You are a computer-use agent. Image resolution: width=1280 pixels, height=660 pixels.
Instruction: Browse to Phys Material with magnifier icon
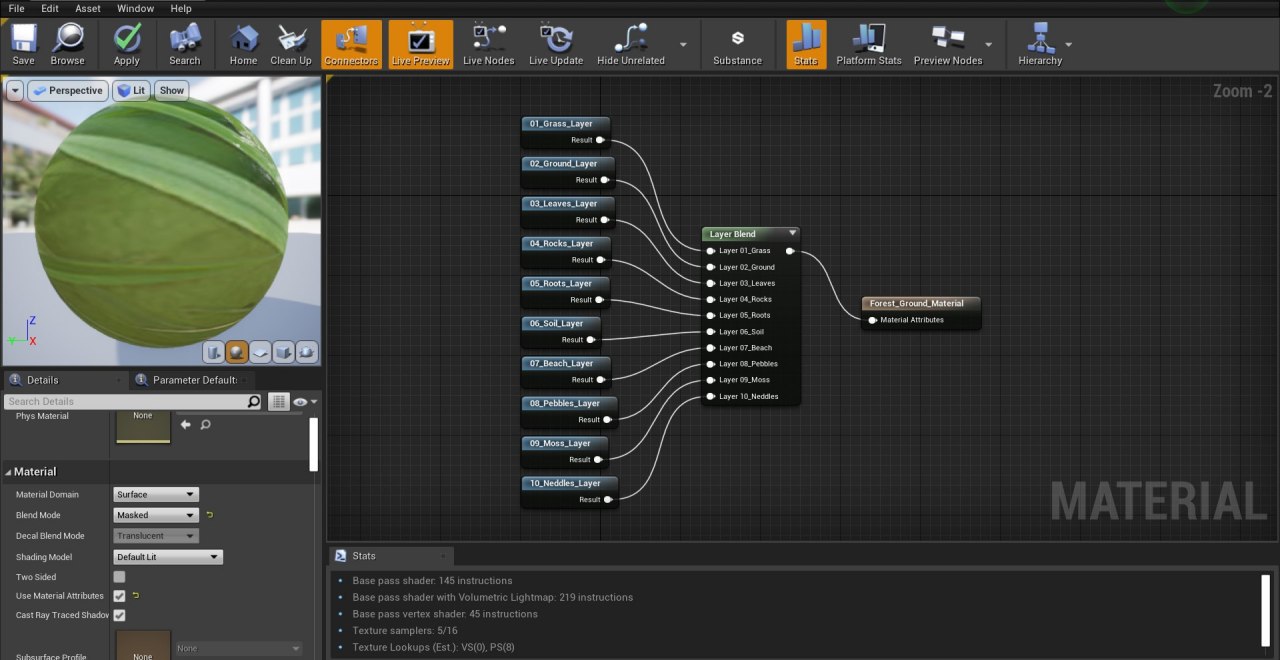pyautogui.click(x=205, y=425)
